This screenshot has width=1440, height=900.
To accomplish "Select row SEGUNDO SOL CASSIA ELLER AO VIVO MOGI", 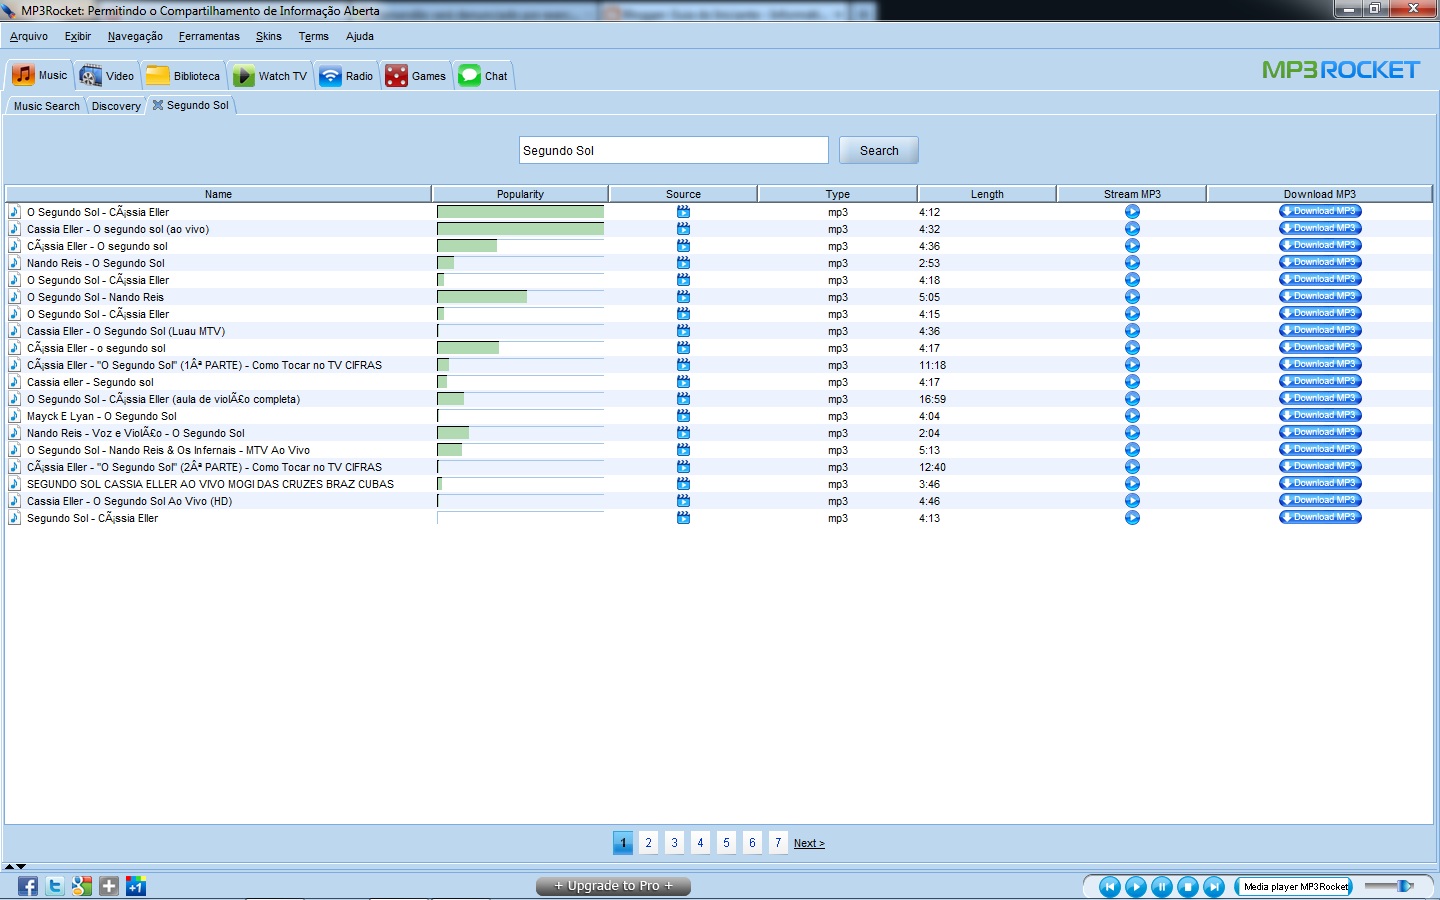I will coord(719,483).
